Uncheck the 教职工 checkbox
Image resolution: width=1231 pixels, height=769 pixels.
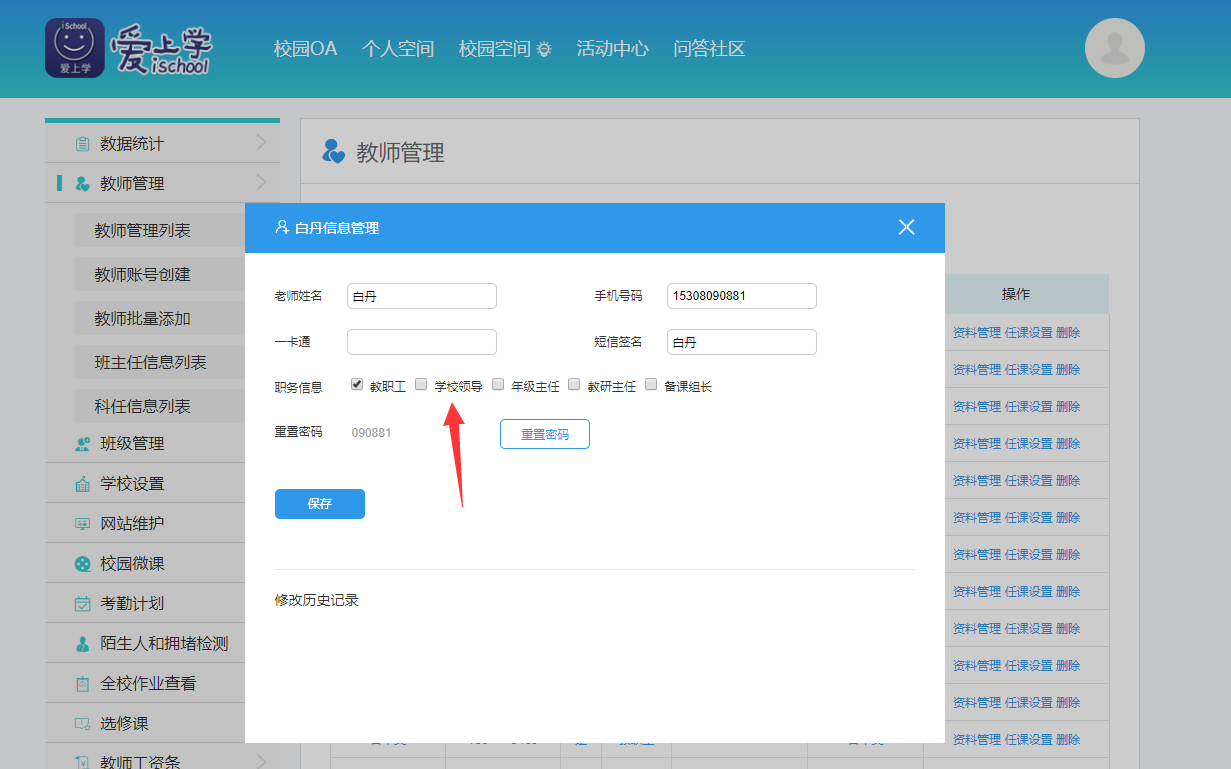[357, 384]
